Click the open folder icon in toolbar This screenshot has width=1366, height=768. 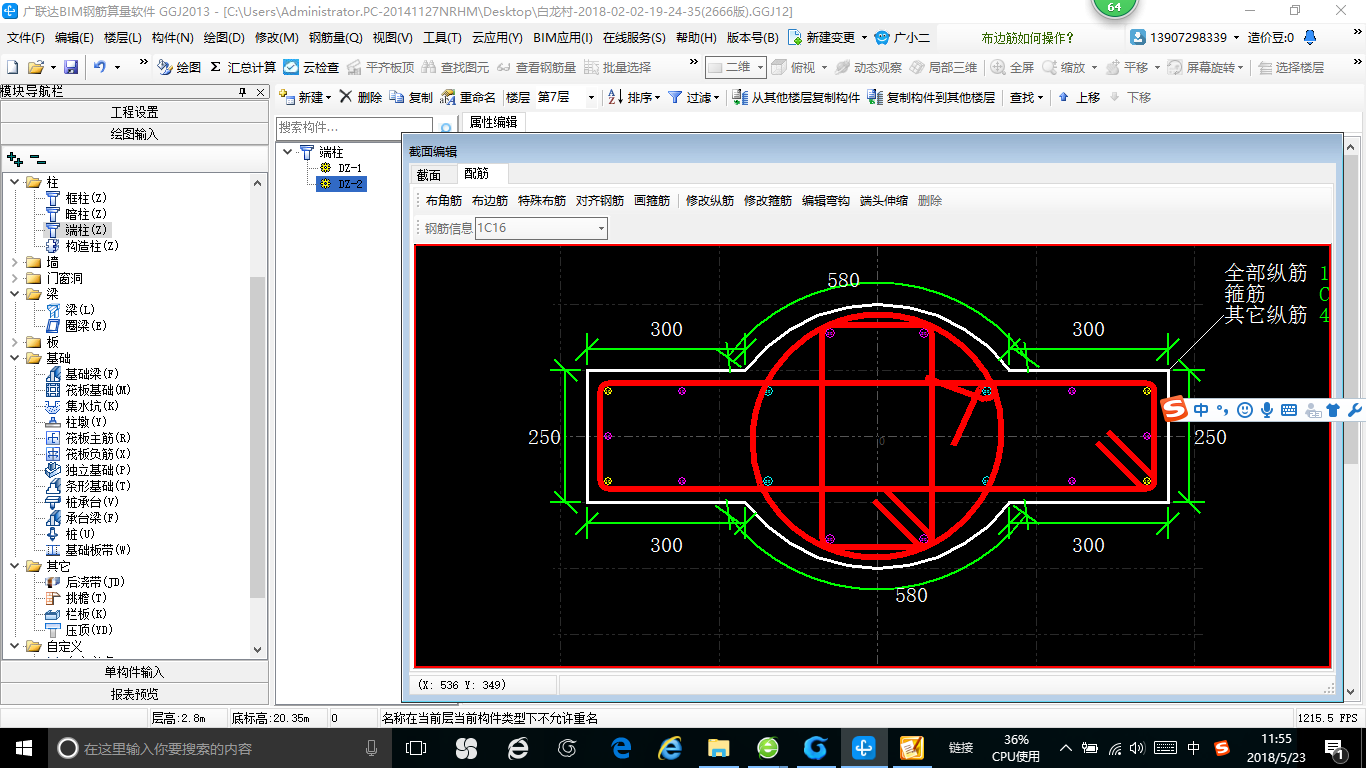click(x=35, y=67)
